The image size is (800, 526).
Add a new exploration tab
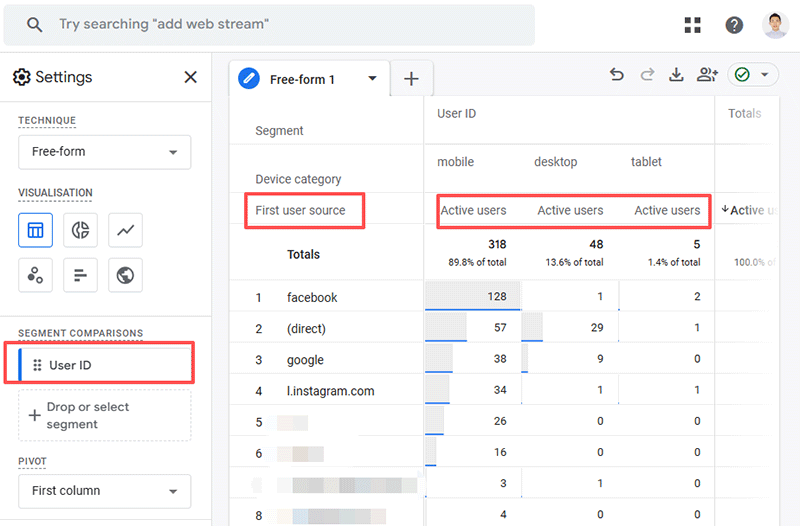click(411, 79)
